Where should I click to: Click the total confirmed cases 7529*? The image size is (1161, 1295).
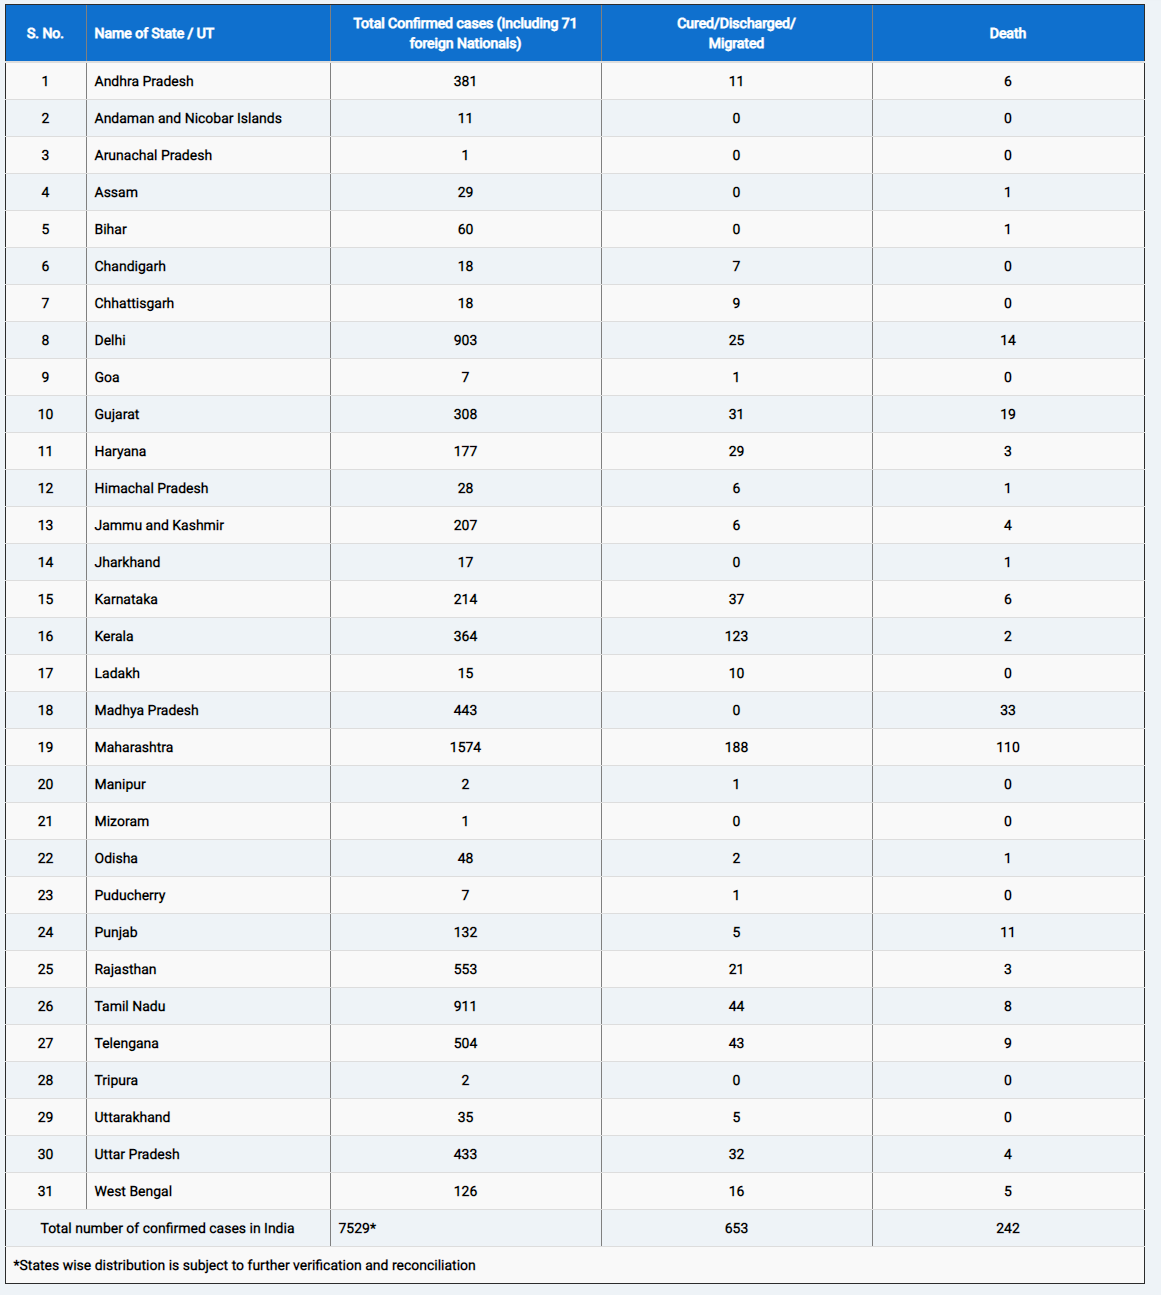click(357, 1228)
